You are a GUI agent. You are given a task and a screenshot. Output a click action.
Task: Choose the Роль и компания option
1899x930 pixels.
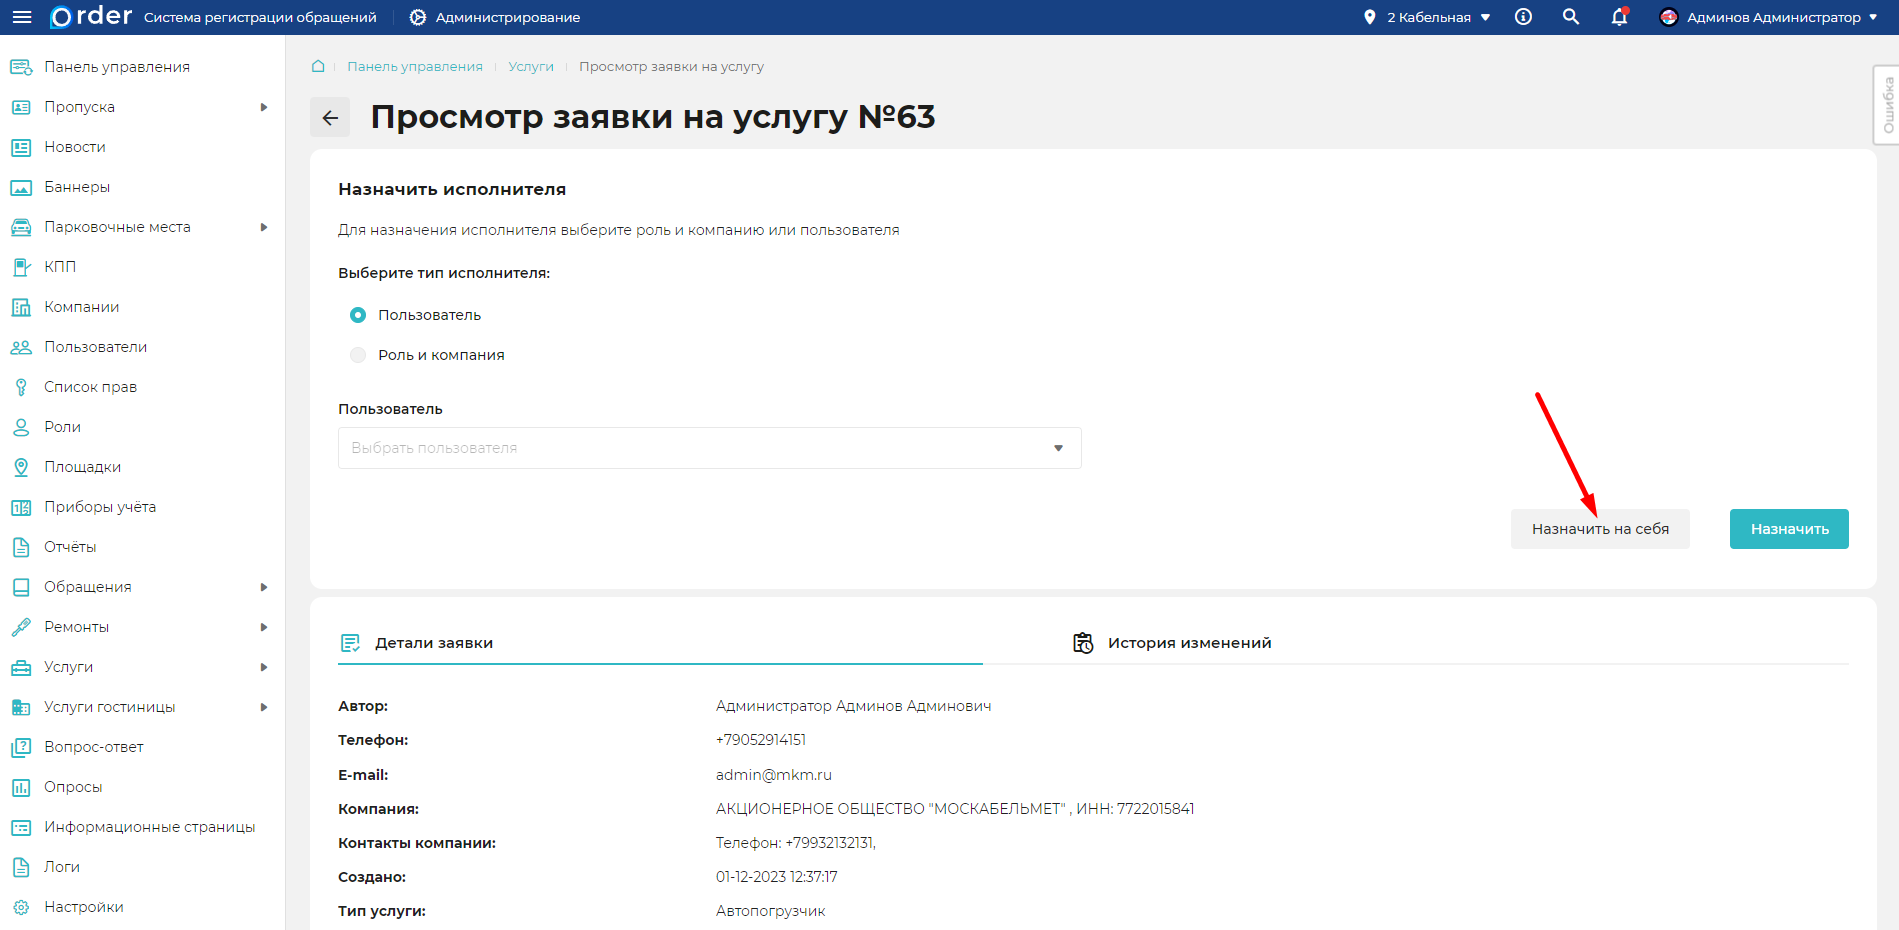point(357,354)
